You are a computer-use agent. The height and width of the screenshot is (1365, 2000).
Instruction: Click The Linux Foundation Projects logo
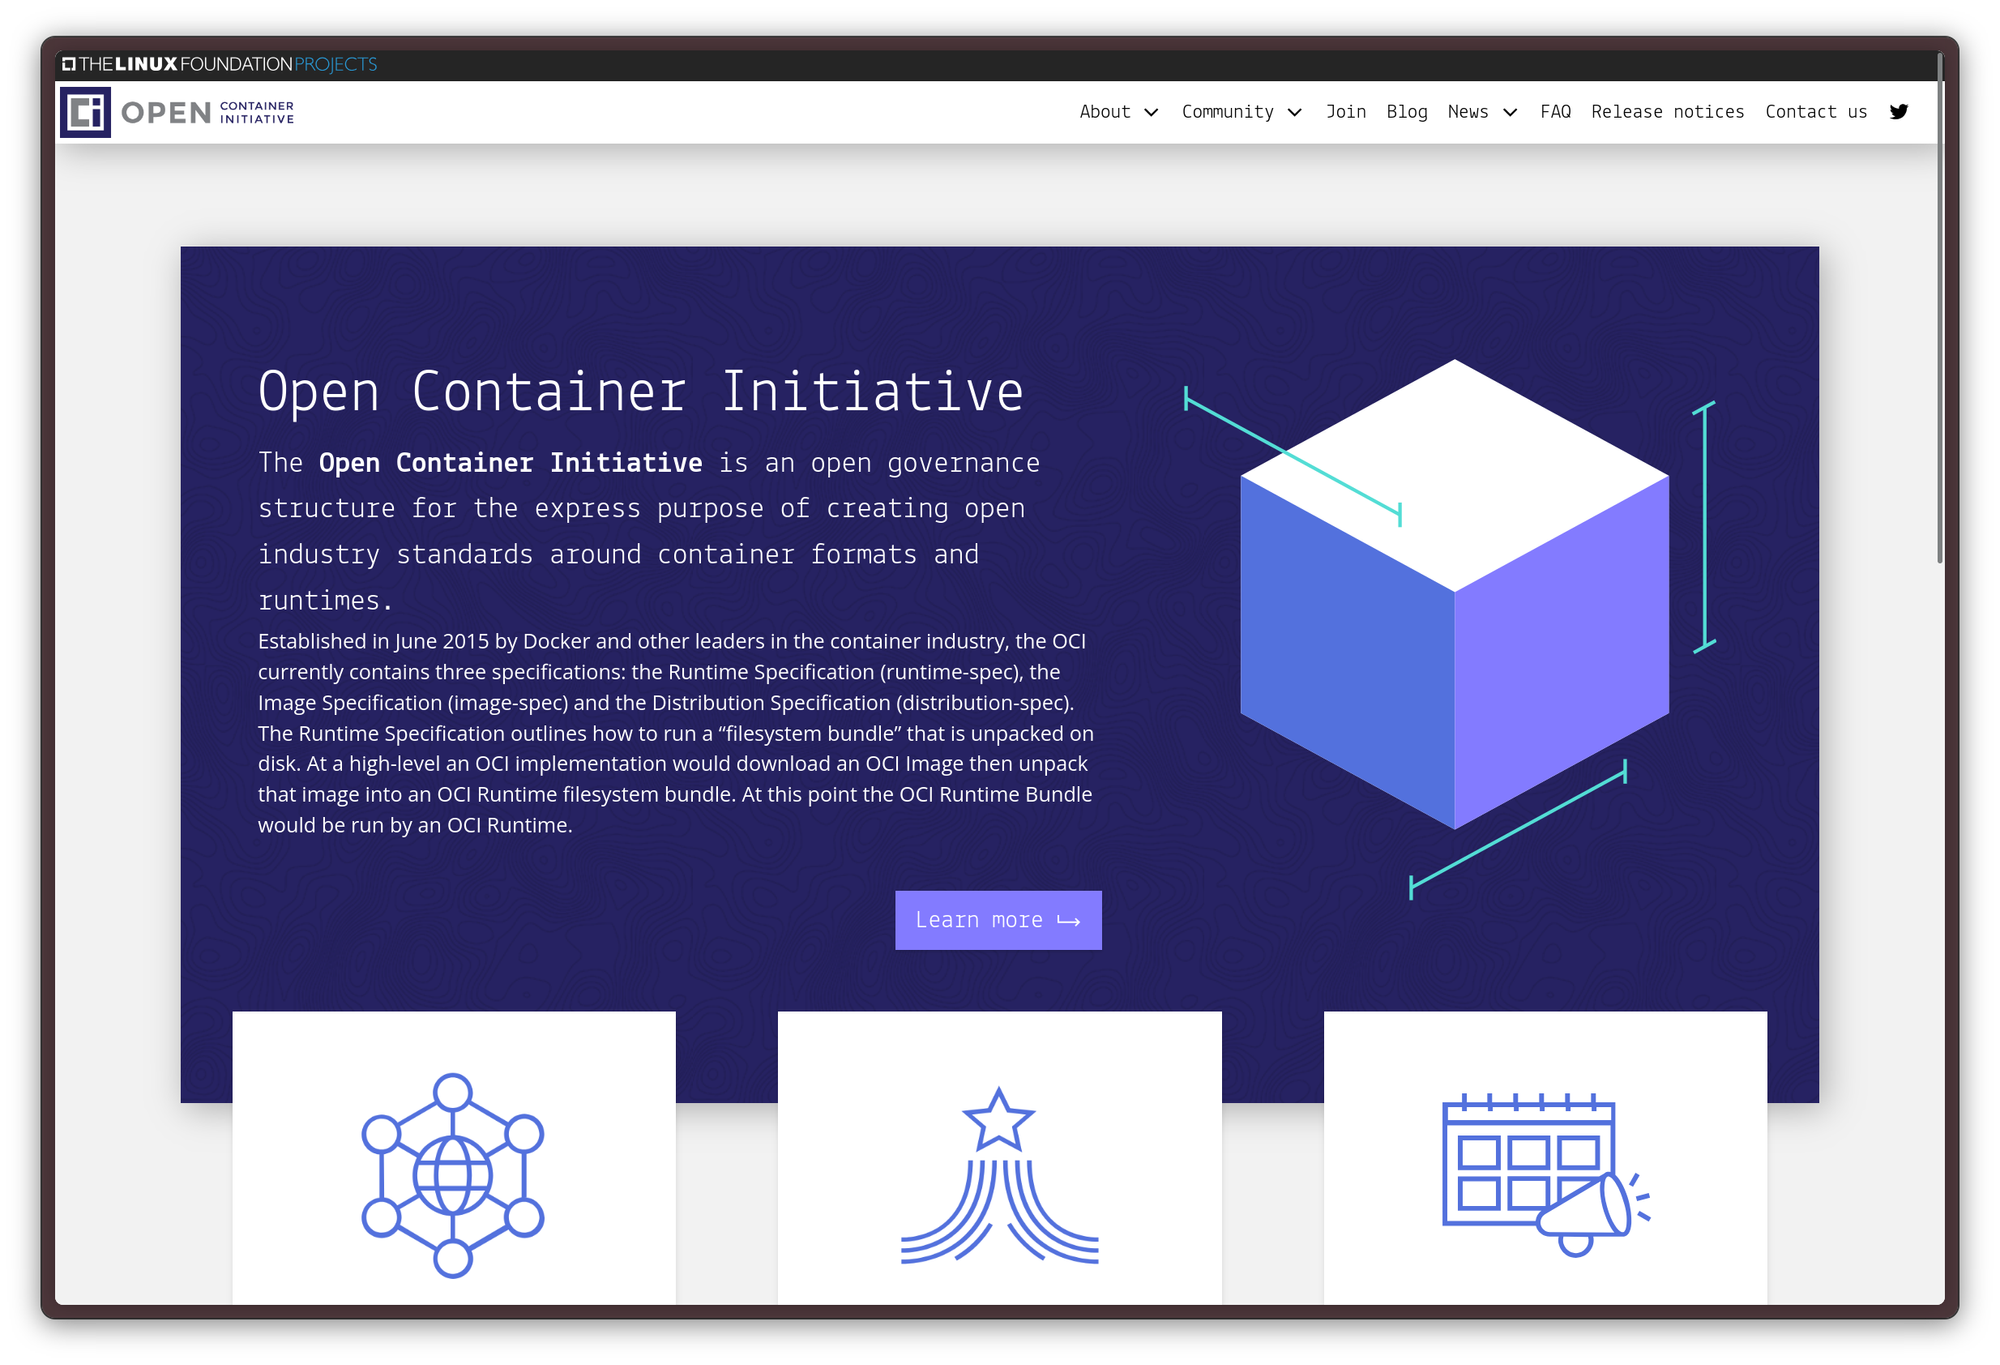click(219, 64)
